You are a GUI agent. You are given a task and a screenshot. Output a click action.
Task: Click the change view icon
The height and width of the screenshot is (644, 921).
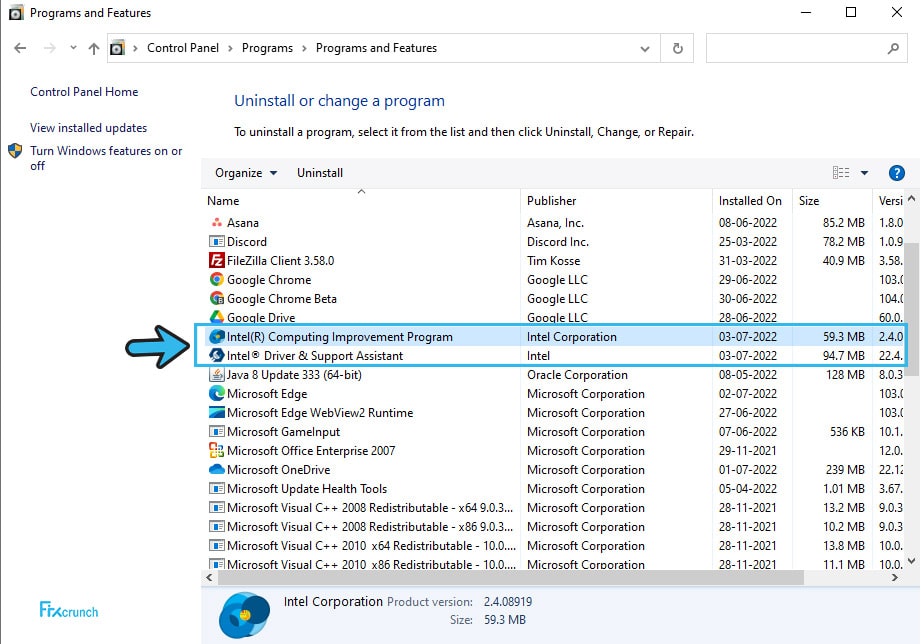[x=841, y=173]
